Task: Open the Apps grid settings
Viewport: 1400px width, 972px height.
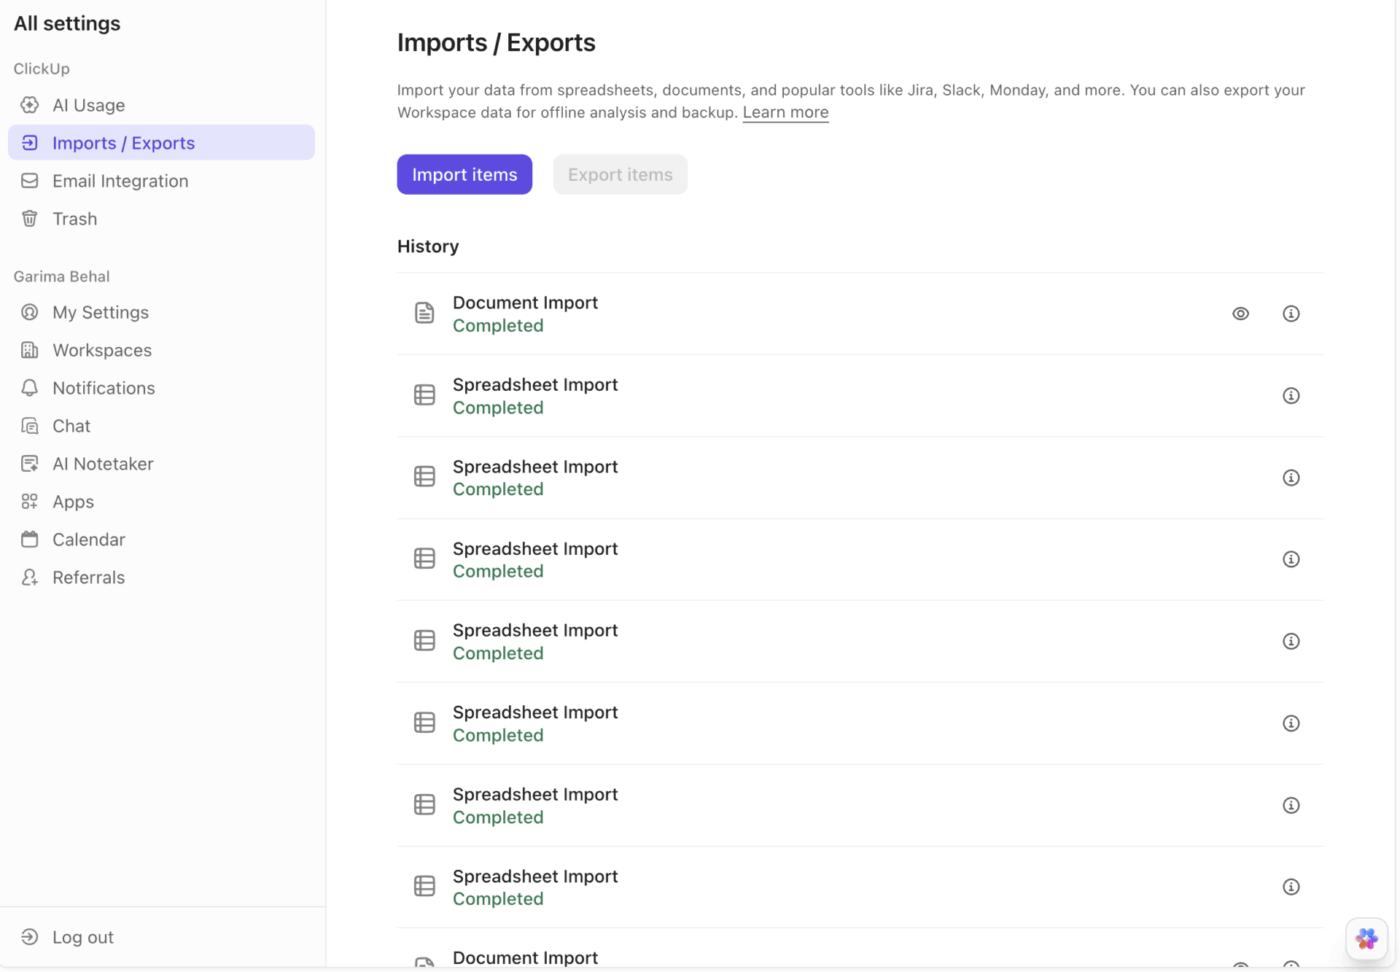Action: pos(73,502)
